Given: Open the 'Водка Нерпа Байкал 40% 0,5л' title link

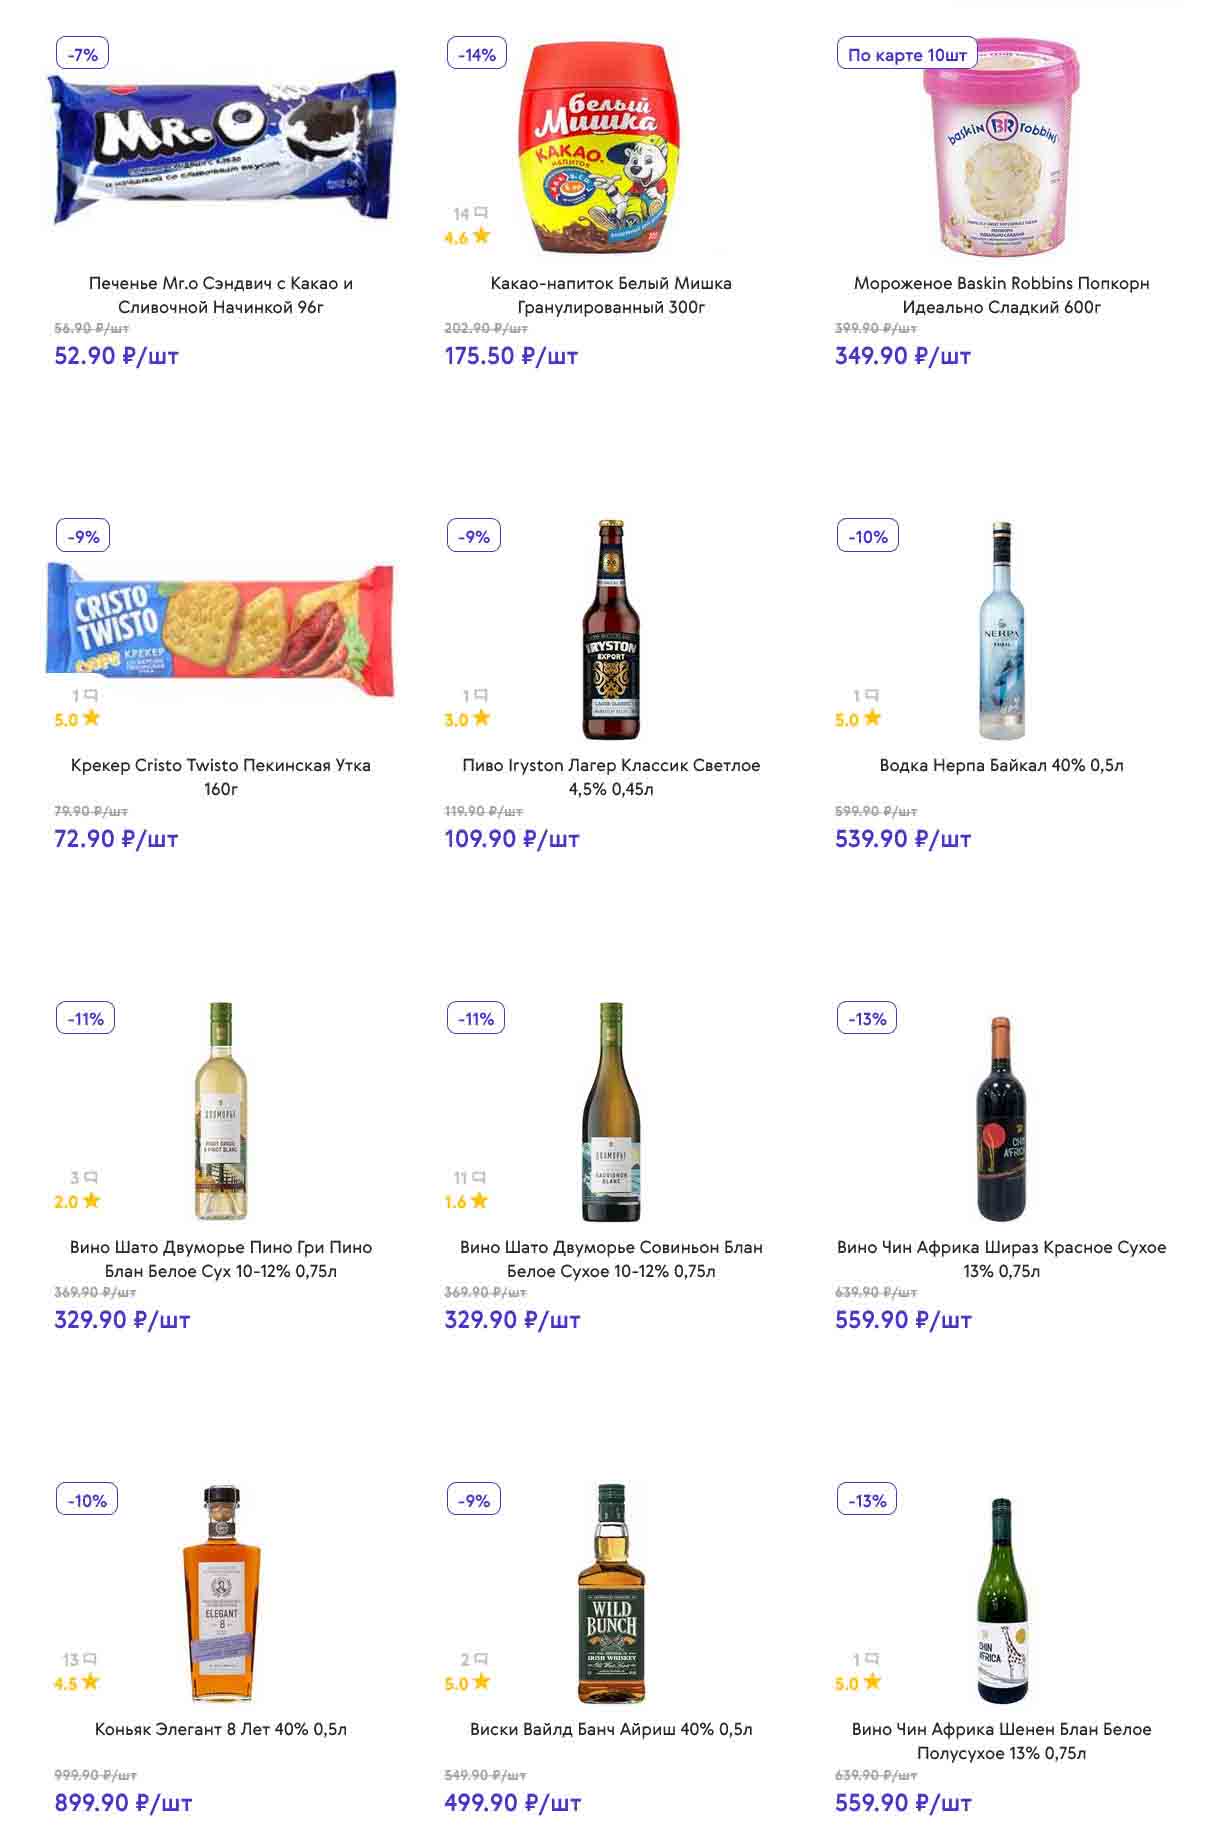Looking at the screenshot, I should point(1001,765).
